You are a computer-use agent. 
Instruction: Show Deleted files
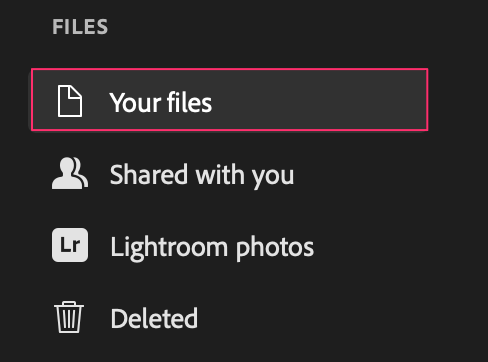pos(229,318)
